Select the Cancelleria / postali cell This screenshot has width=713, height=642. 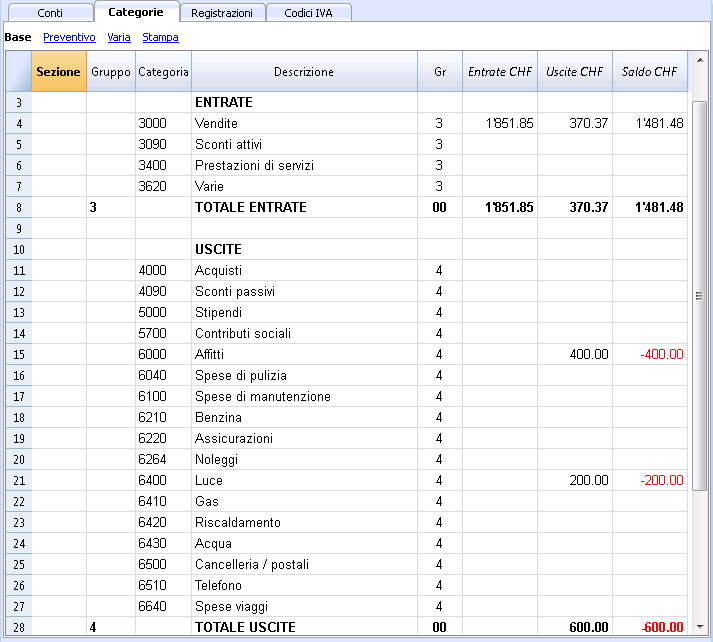304,564
